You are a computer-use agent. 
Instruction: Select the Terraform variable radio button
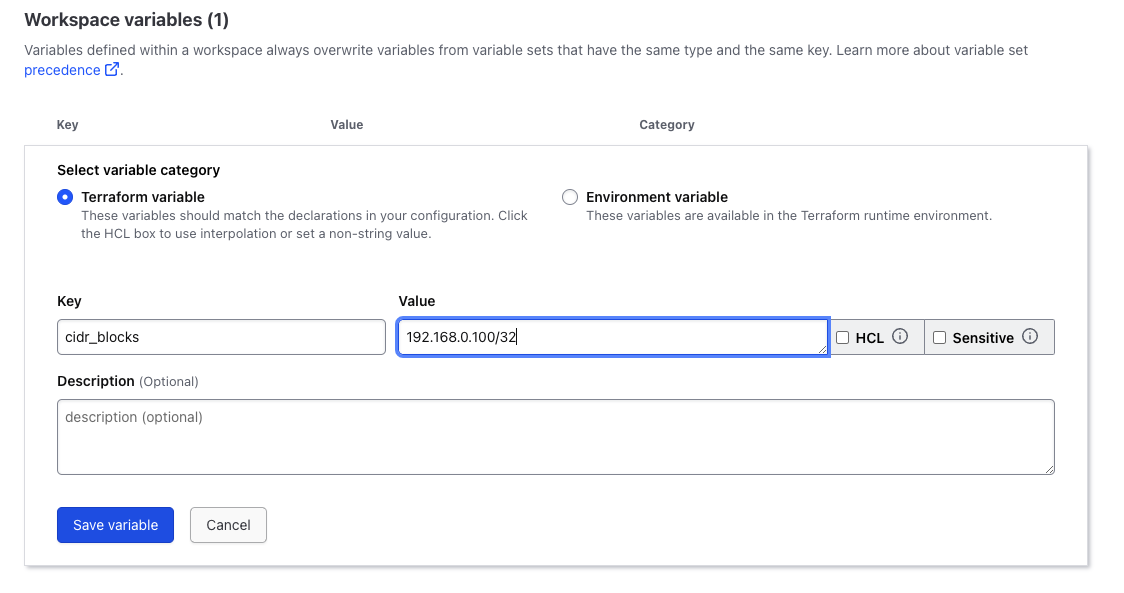tap(66, 197)
